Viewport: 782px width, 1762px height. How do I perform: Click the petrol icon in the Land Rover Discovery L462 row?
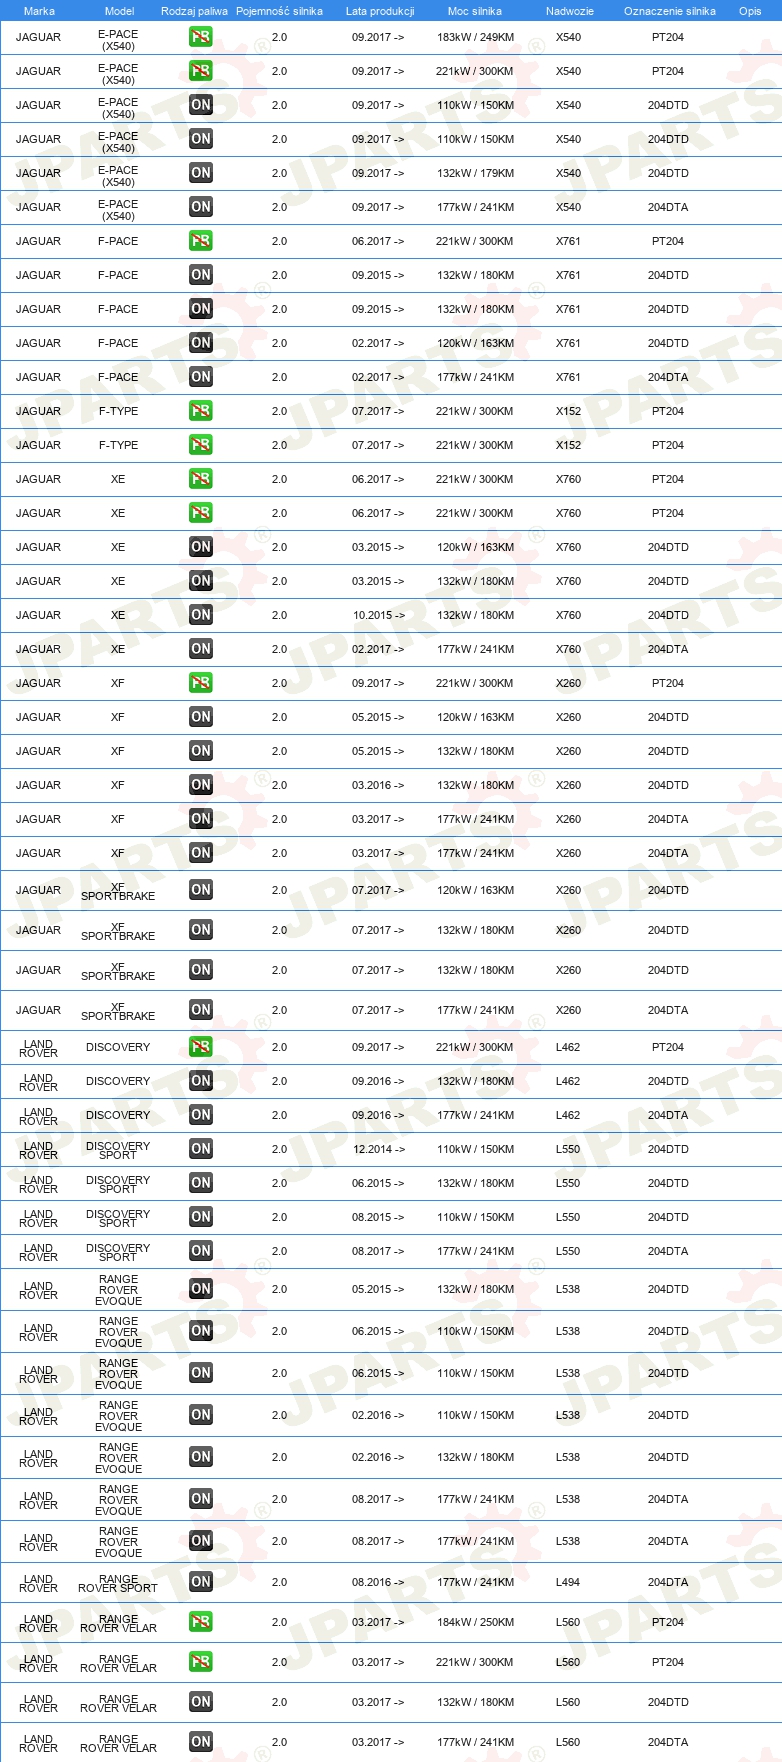pyautogui.click(x=201, y=1047)
